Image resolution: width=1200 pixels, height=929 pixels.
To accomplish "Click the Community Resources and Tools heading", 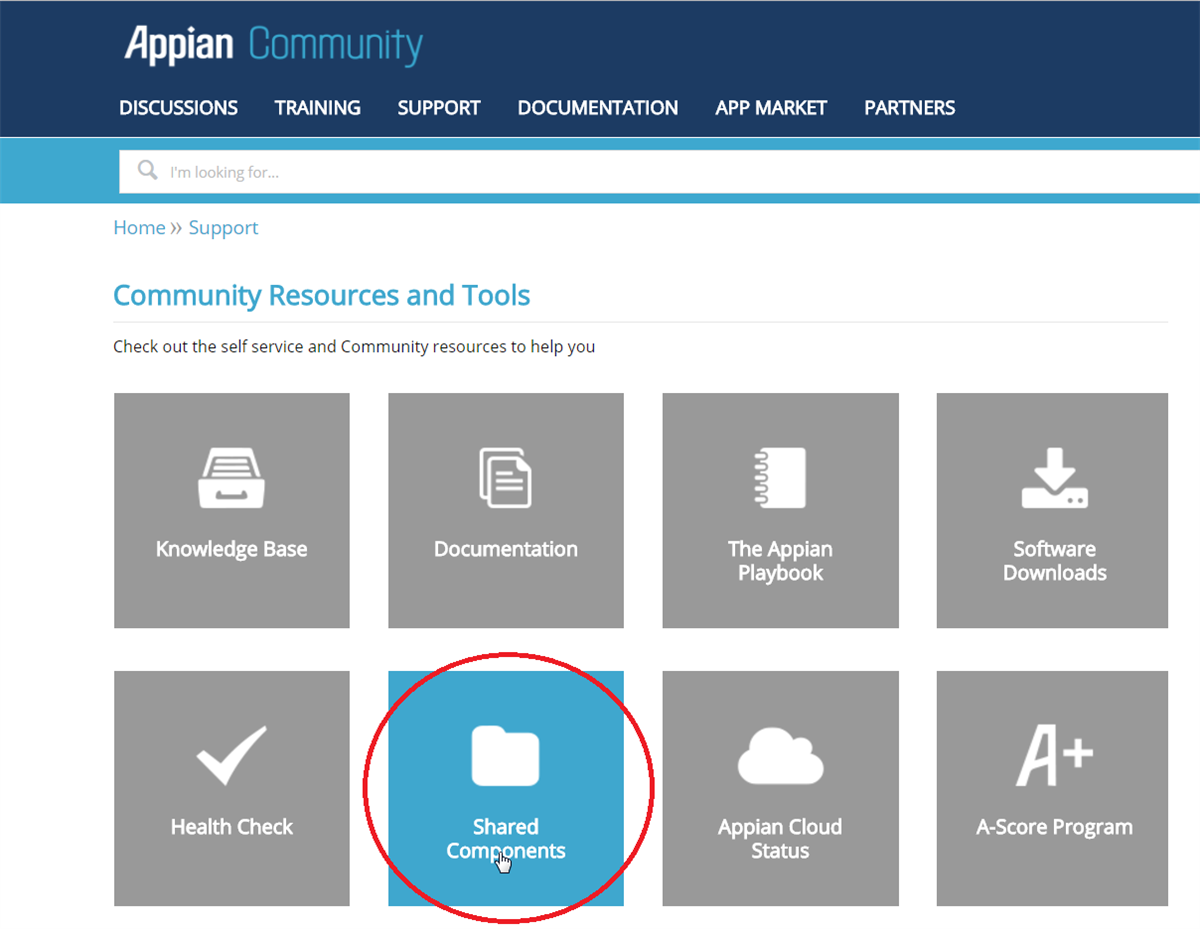I will pyautogui.click(x=321, y=296).
